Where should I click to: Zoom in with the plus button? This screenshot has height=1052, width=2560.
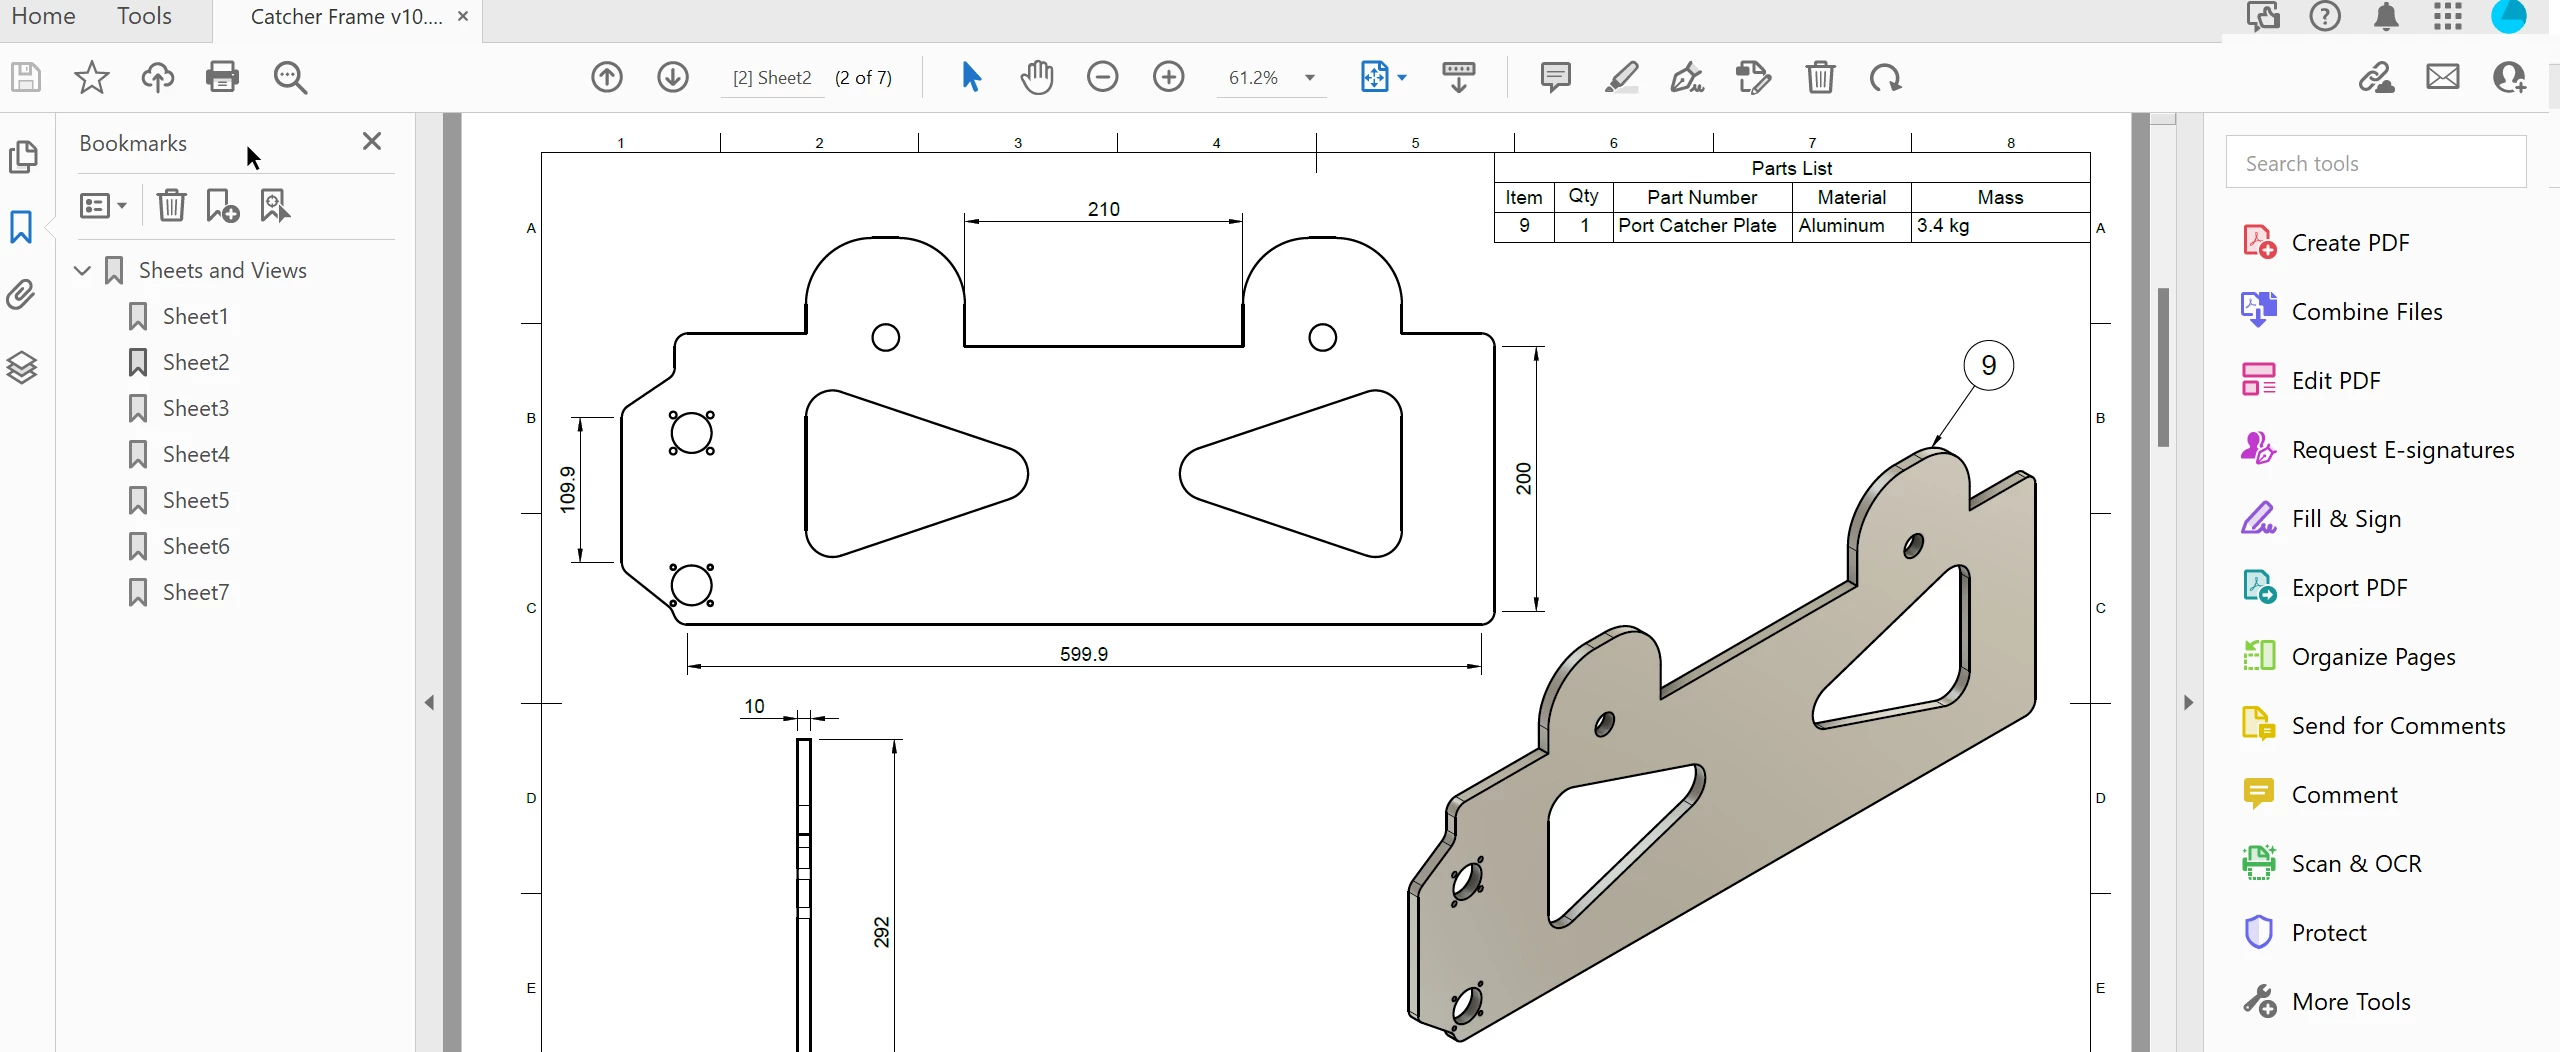coord(1169,77)
